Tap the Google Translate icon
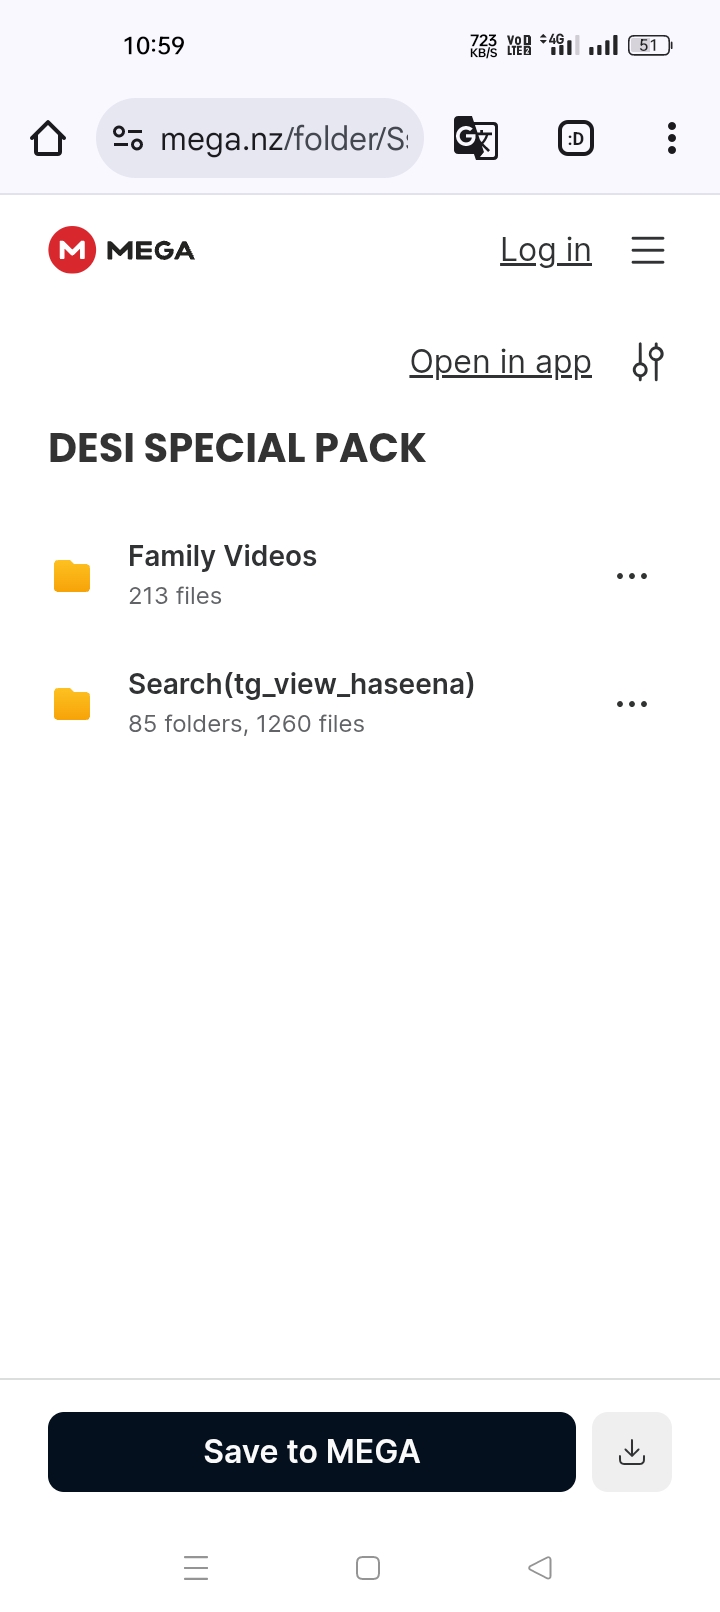The width and height of the screenshot is (720, 1612). pyautogui.click(x=476, y=138)
